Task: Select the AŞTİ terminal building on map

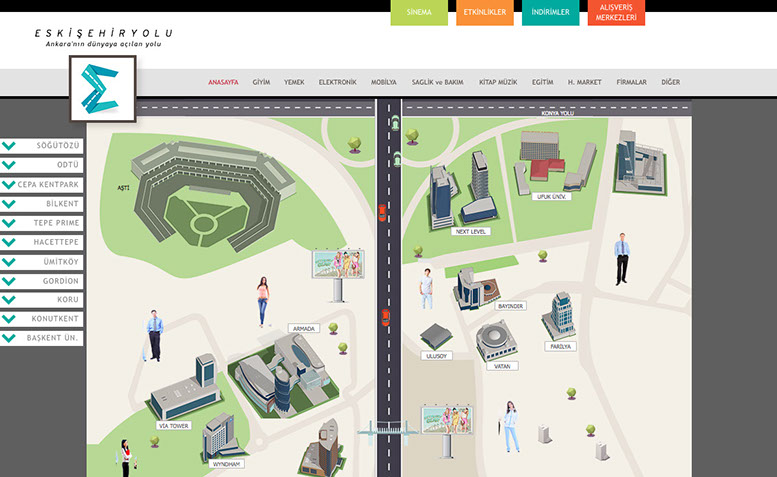Action: (x=212, y=190)
